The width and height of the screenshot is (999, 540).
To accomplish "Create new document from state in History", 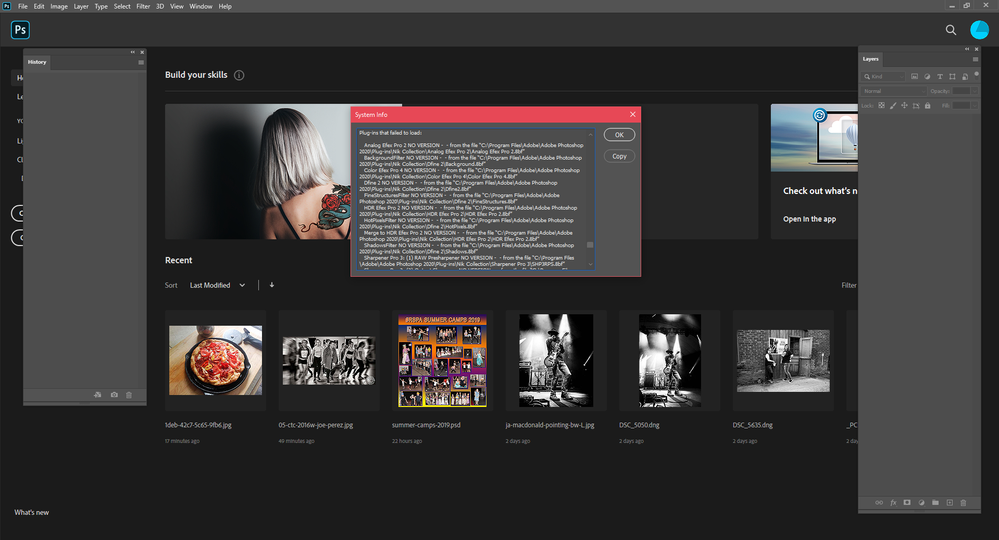I will click(x=97, y=395).
